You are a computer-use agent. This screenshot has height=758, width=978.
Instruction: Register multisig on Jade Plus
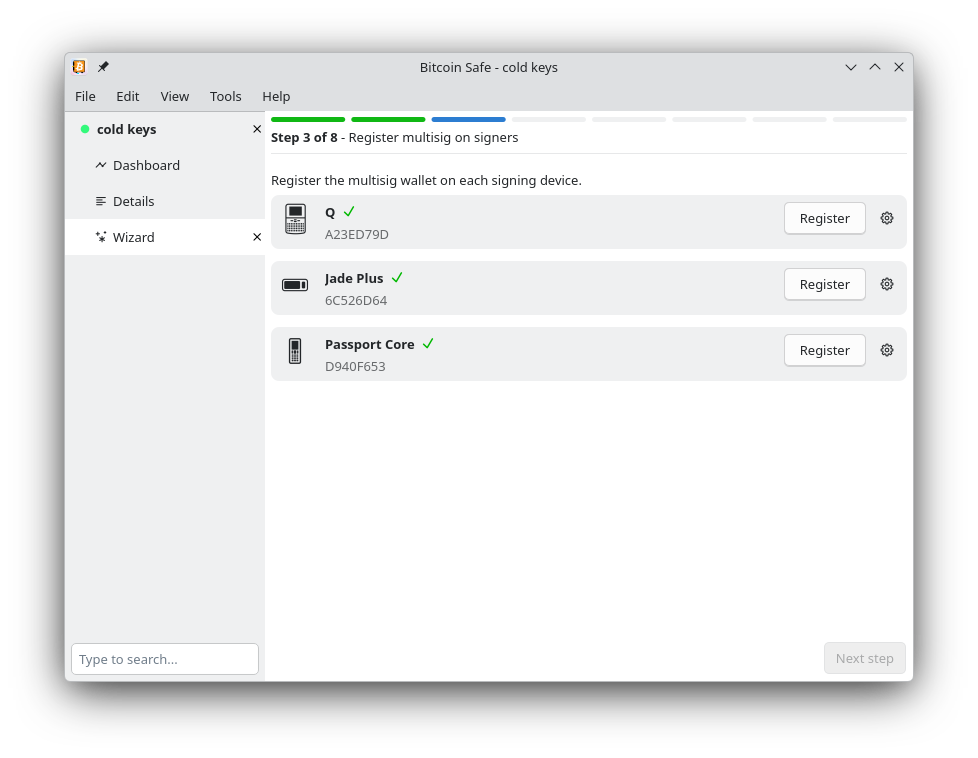824,284
